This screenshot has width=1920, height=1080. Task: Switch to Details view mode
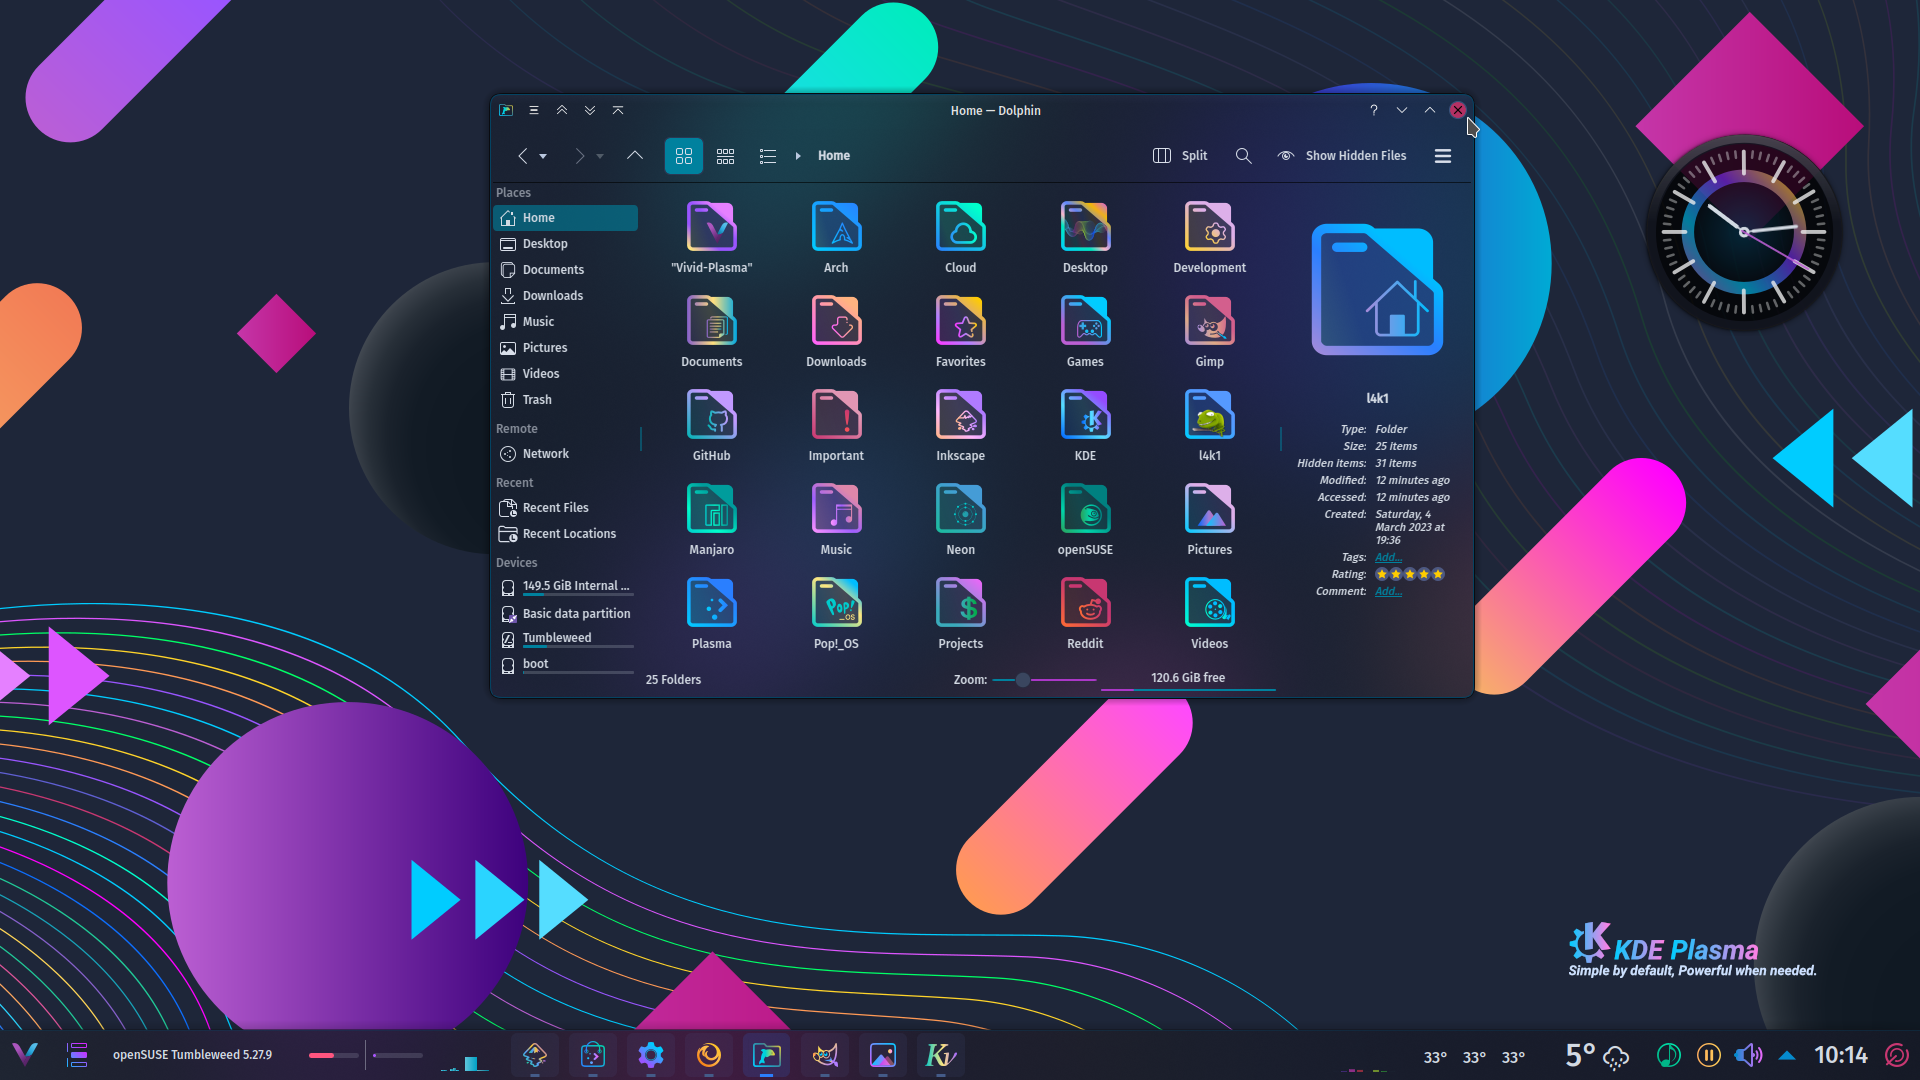click(768, 156)
